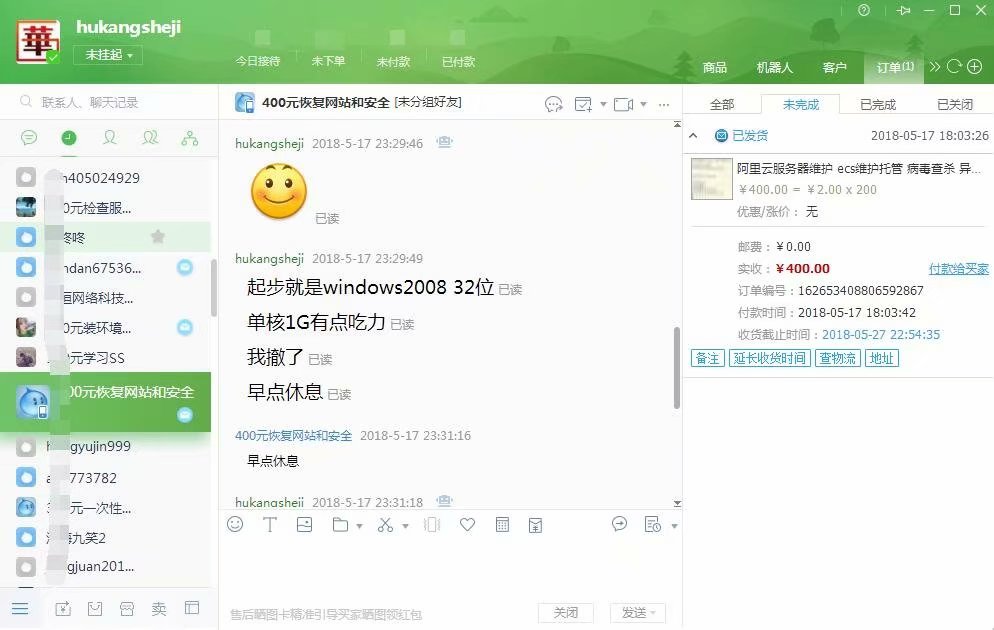Select contact ending in gyujin999
Image resolution: width=994 pixels, height=630 pixels.
[x=105, y=447]
